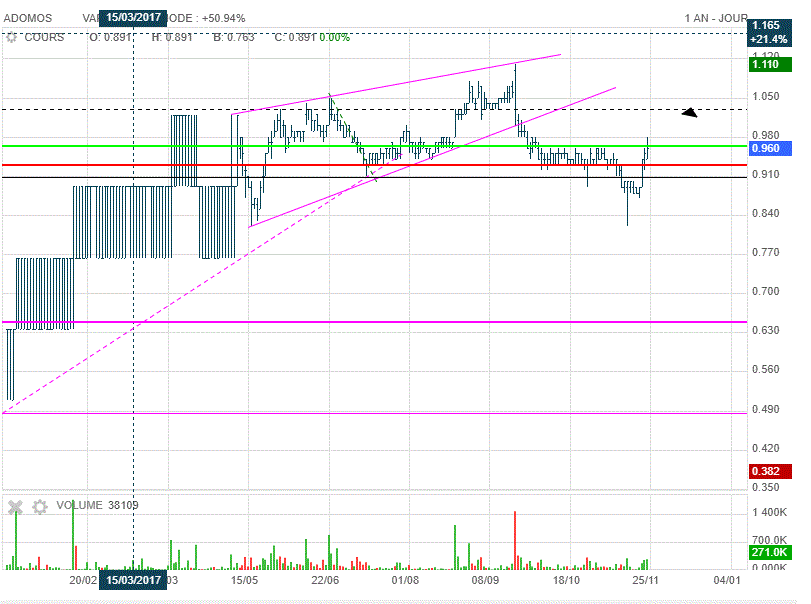Screen dimensions: 811x604
Task: Click the 22/06 date on time axis
Action: (325, 580)
